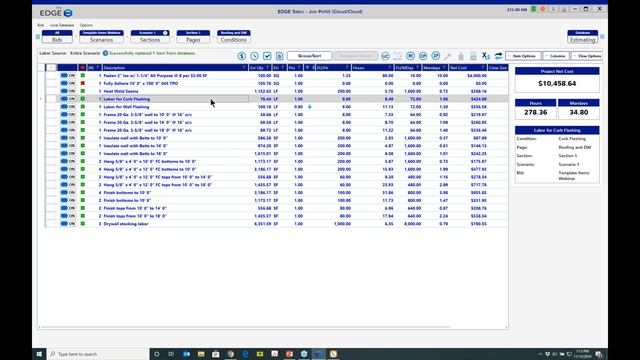Click green arrow indicator in Labor for Wall Flashing row
Image resolution: width=640 pixels, height=360 pixels.
[x=310, y=107]
